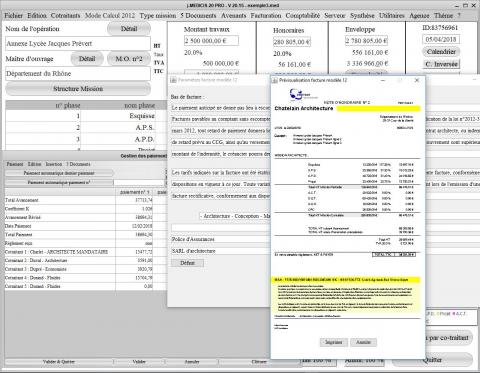
Task: Click the Défaut button in invoice parameters
Action: click(187, 263)
